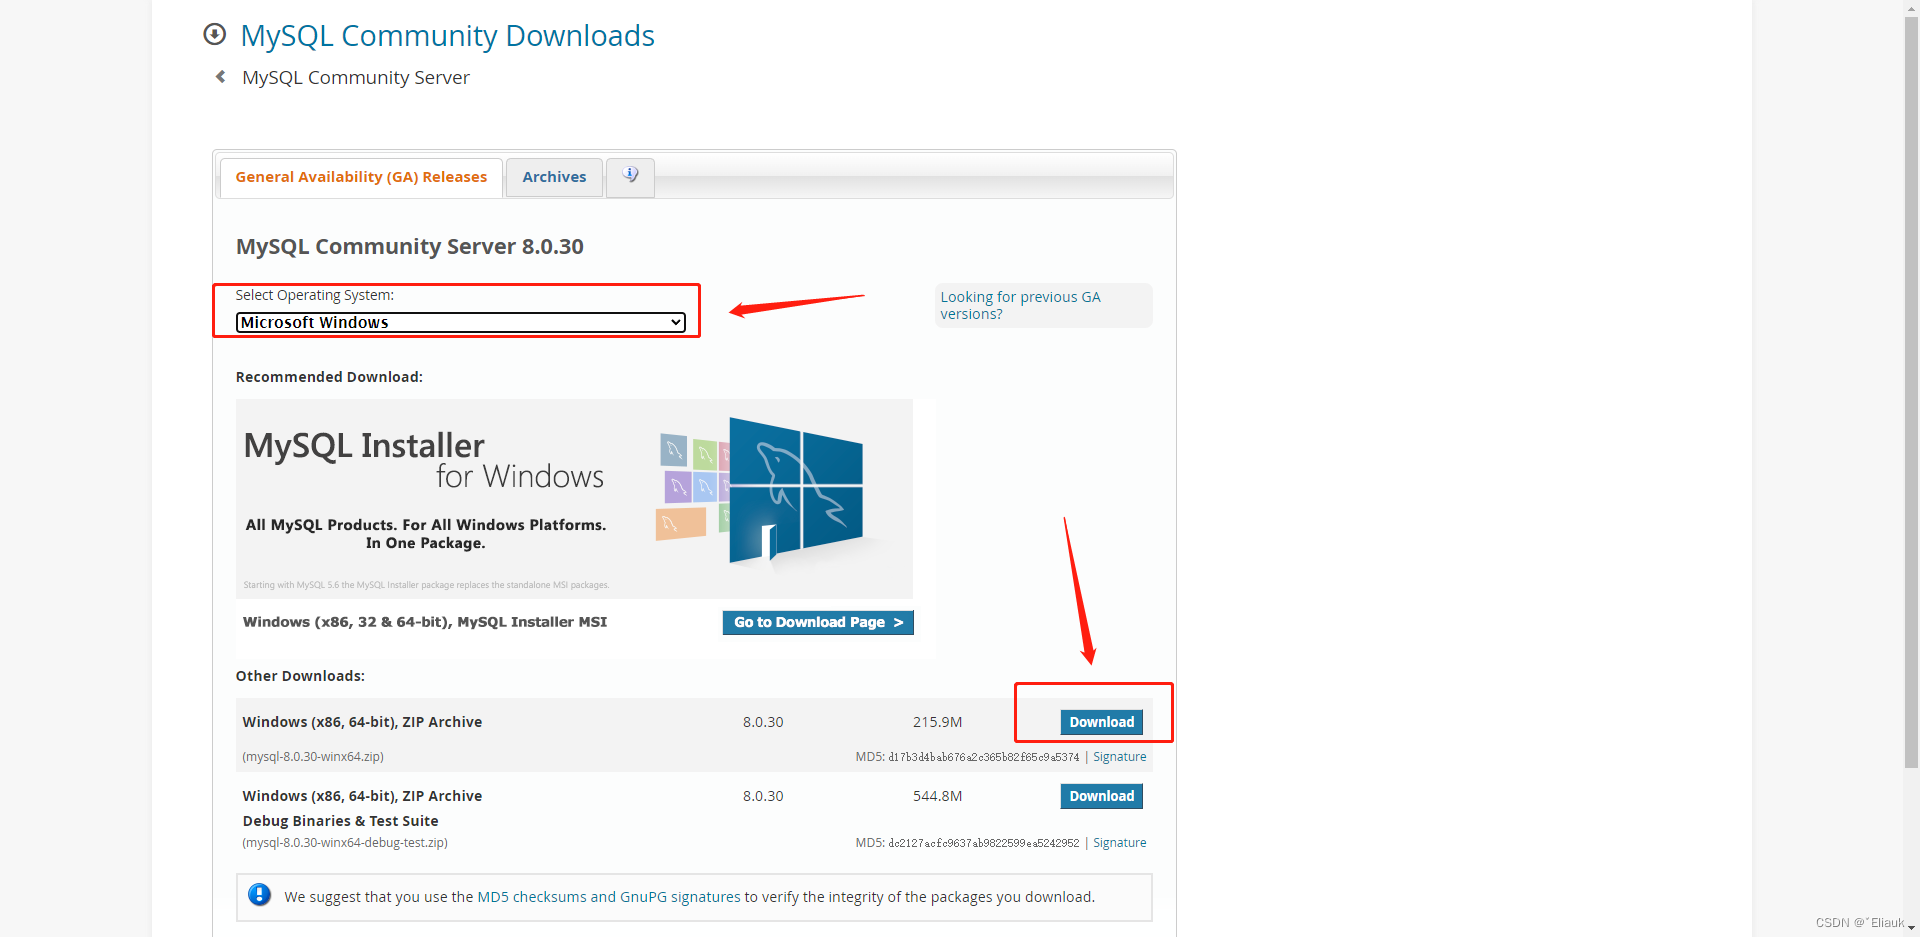Open the Select Operating System dropdown
1920x937 pixels.
pos(461,322)
